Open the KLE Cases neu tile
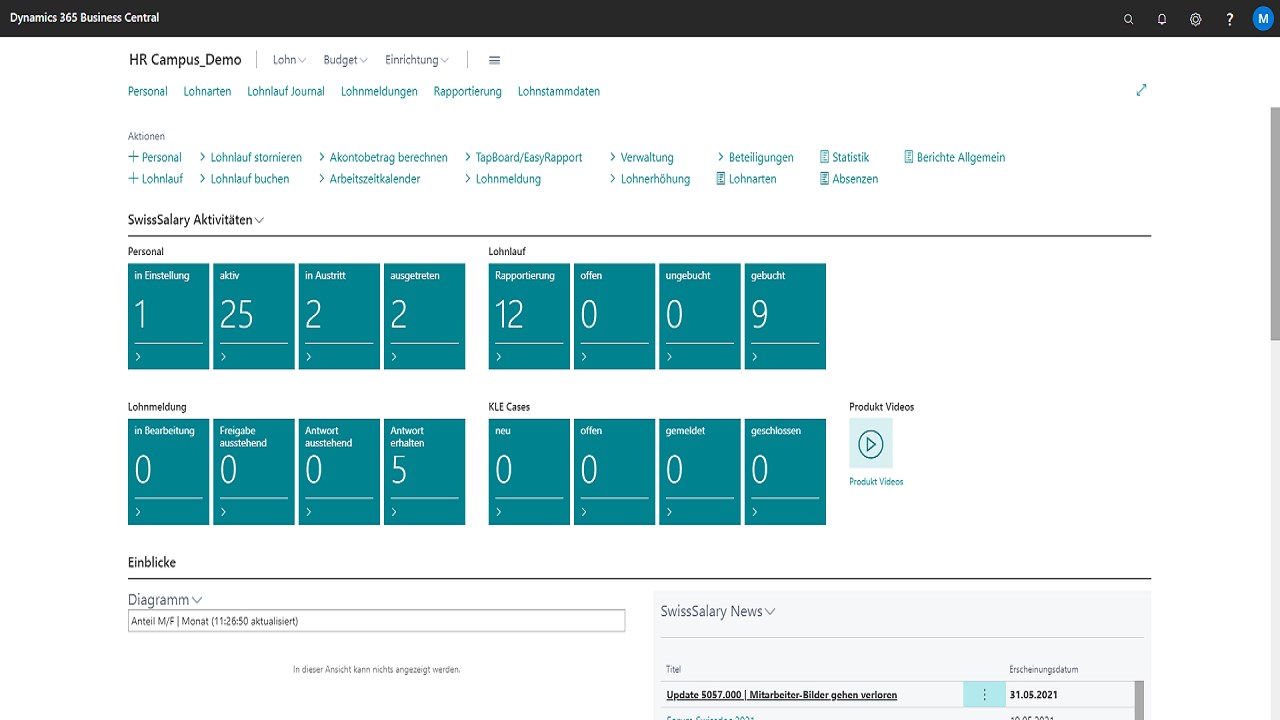The height and width of the screenshot is (720, 1280). coord(530,472)
